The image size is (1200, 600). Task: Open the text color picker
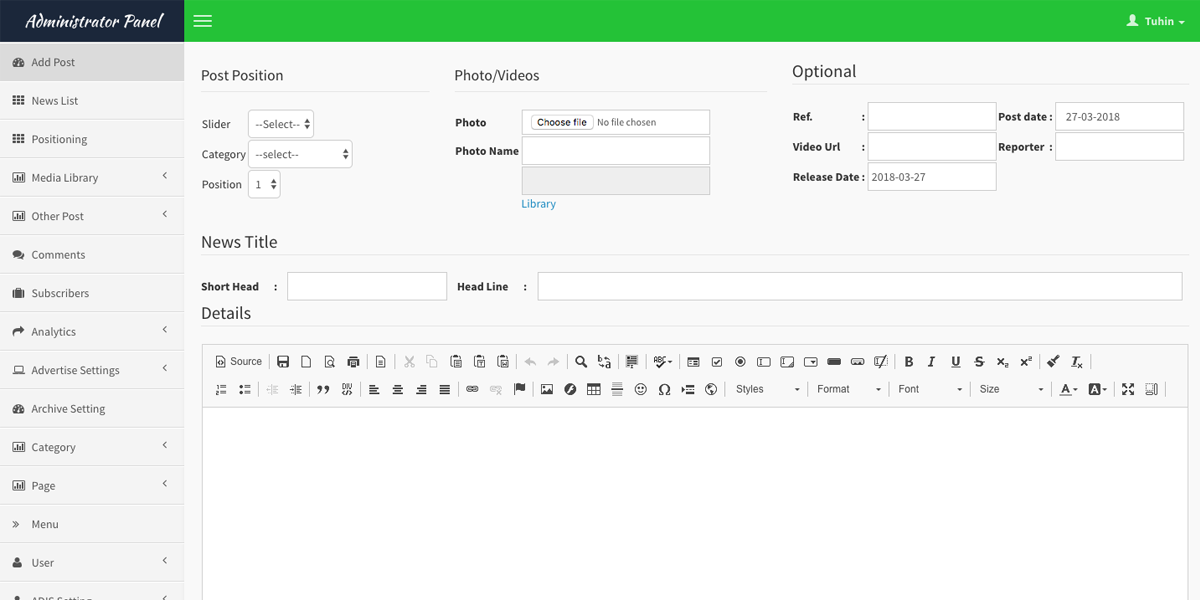(1068, 390)
